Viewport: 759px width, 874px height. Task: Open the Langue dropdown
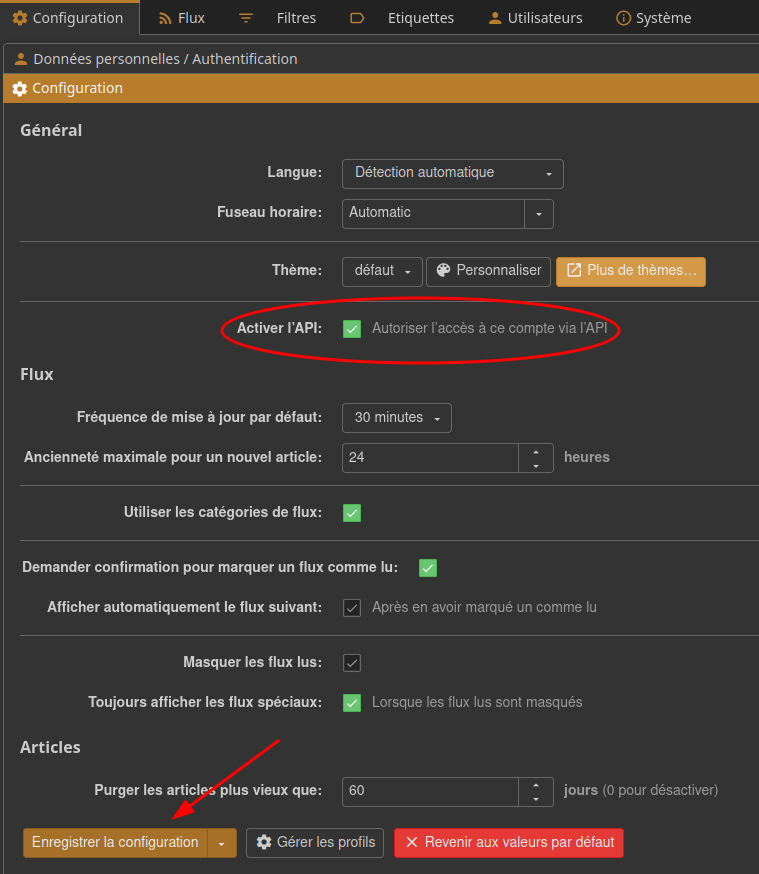click(x=452, y=173)
